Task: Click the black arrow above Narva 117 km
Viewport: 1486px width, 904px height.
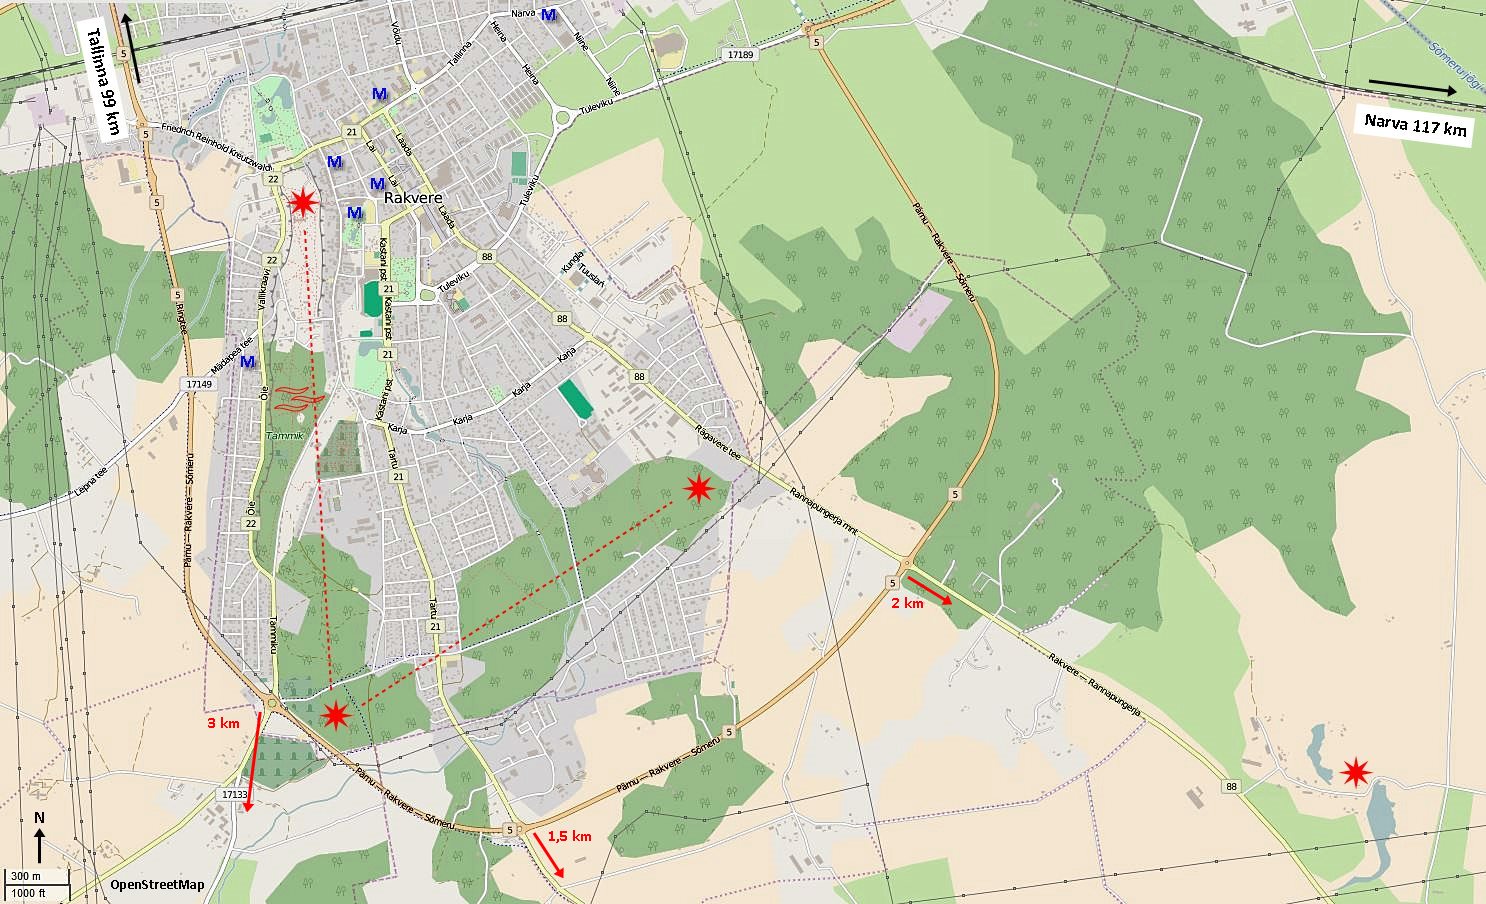Action: coord(1412,87)
